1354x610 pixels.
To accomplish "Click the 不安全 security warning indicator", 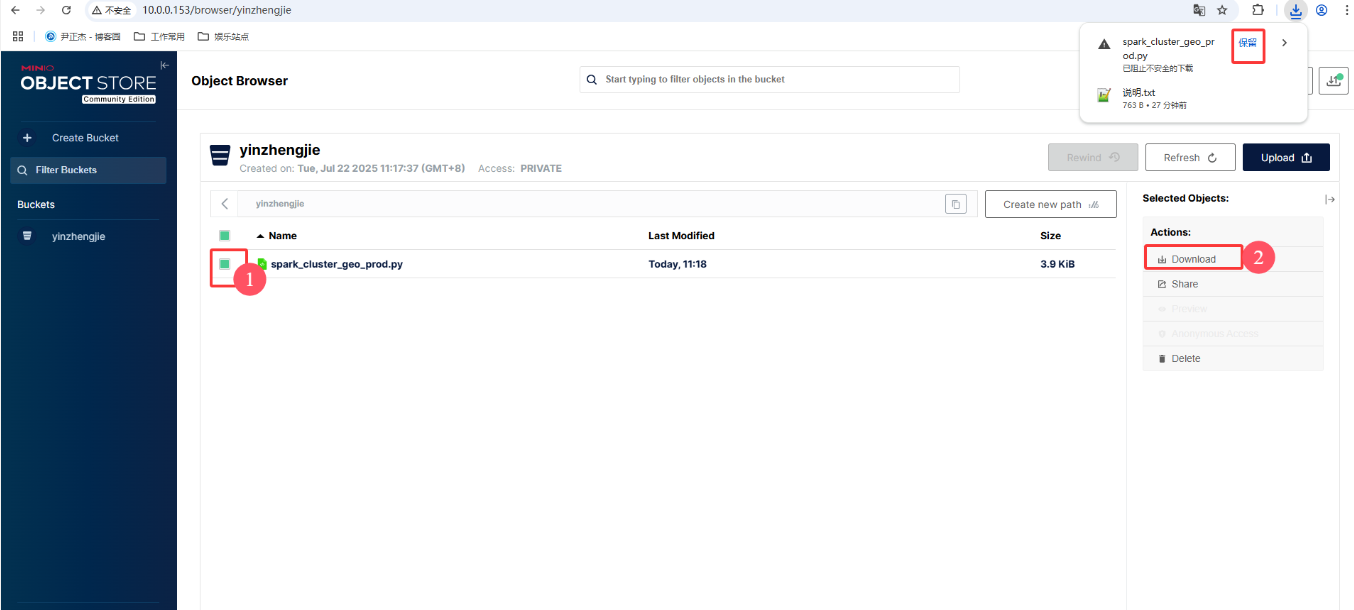I will pyautogui.click(x=112, y=10).
